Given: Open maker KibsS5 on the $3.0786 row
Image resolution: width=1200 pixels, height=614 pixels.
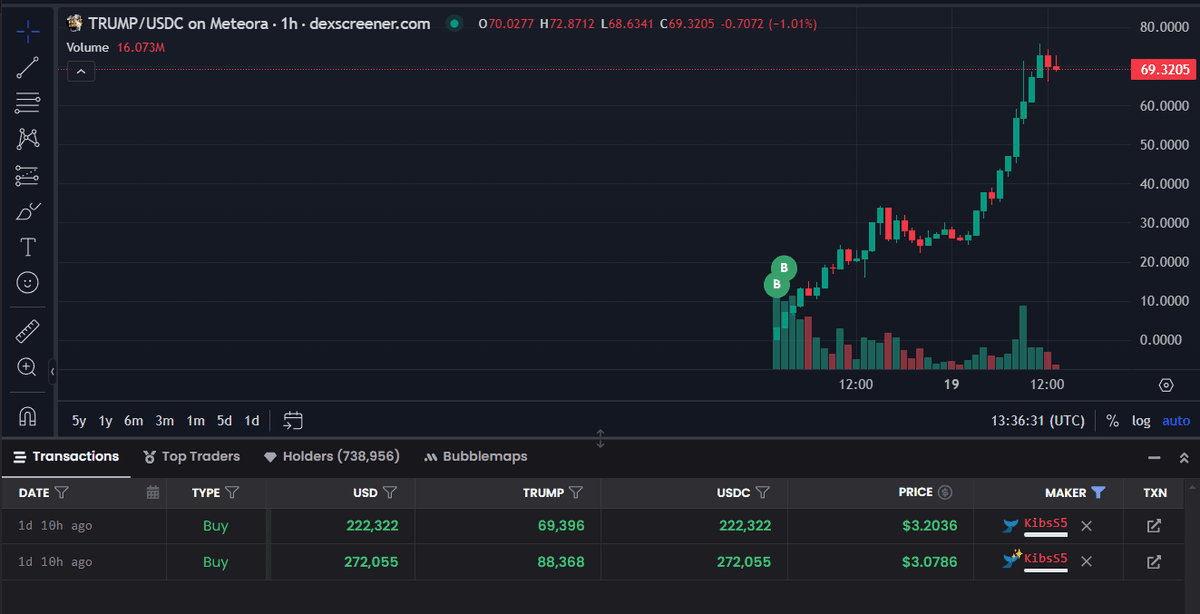Looking at the screenshot, I should click(1046, 558).
